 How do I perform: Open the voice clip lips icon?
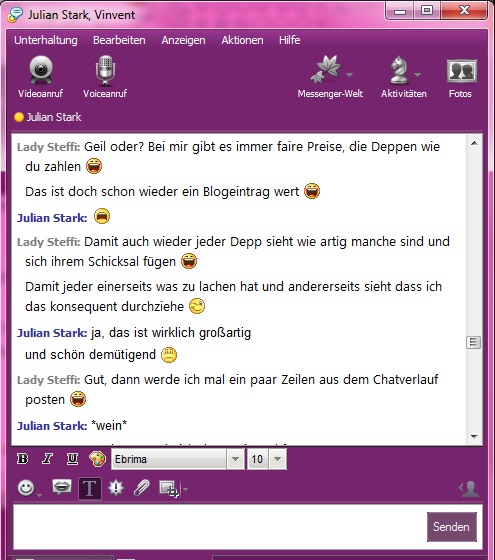click(x=62, y=487)
